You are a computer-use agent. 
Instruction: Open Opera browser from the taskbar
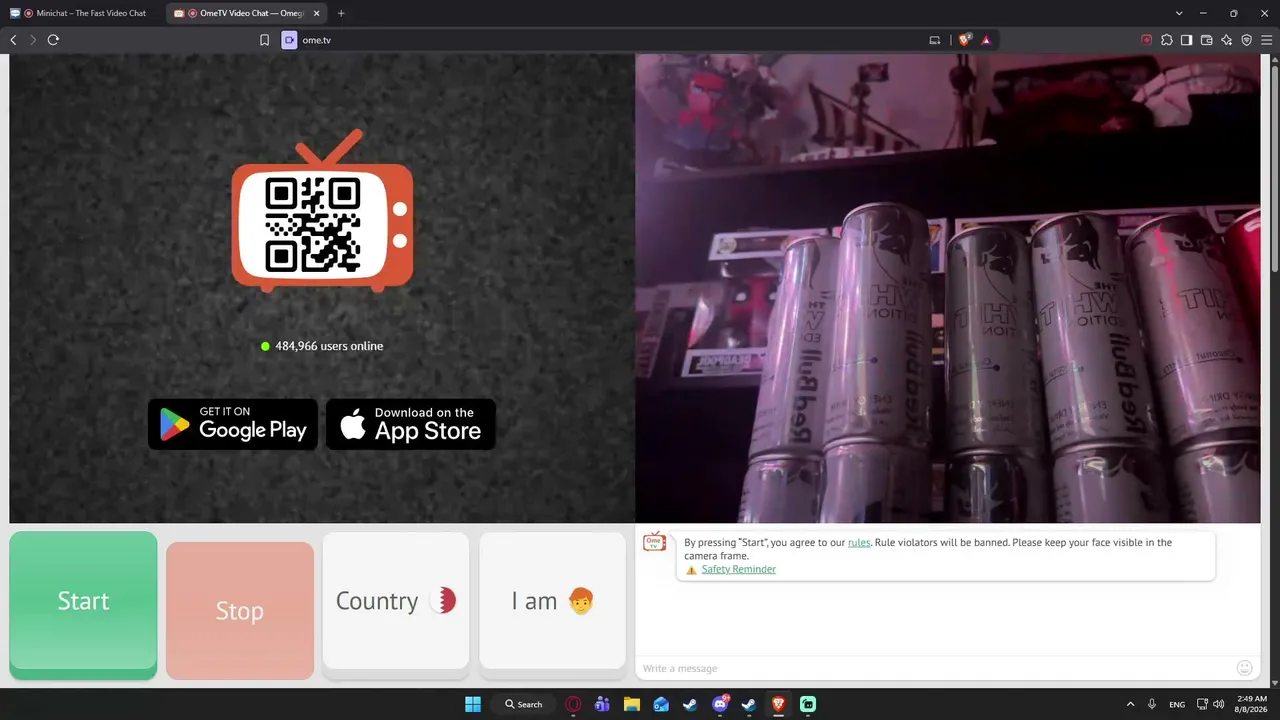(x=574, y=704)
